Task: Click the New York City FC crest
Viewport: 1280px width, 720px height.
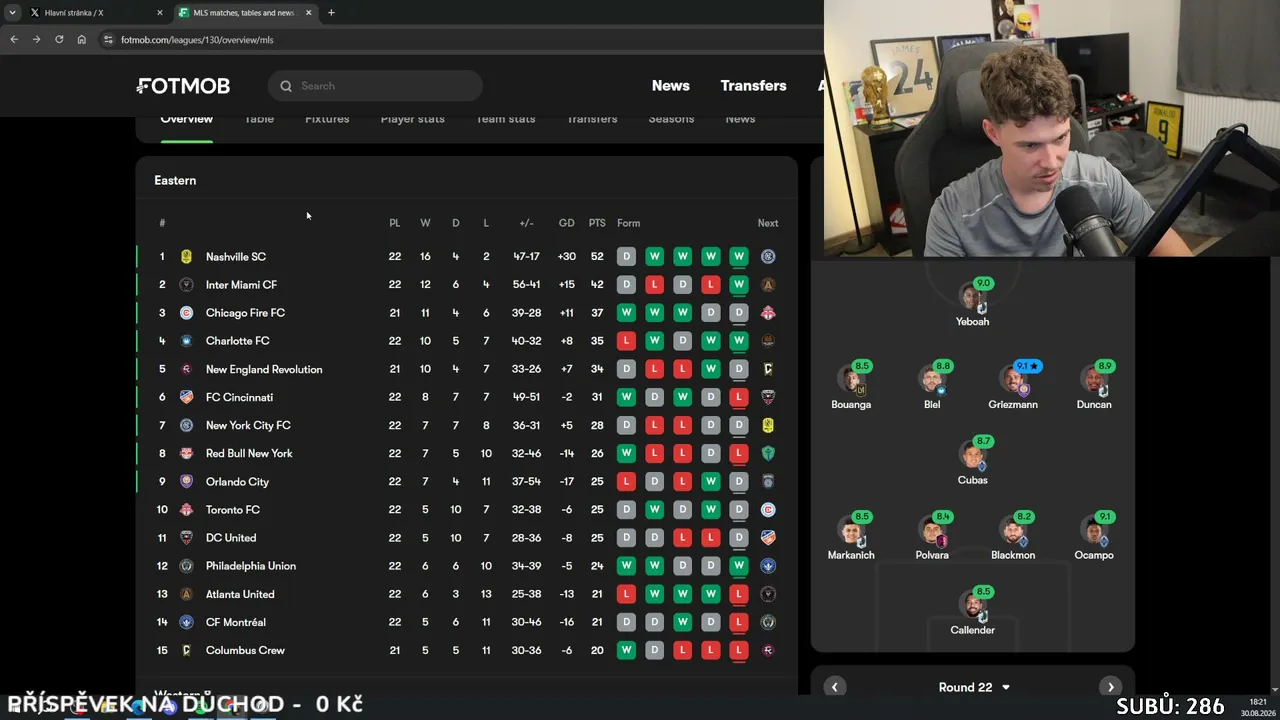Action: click(x=186, y=425)
